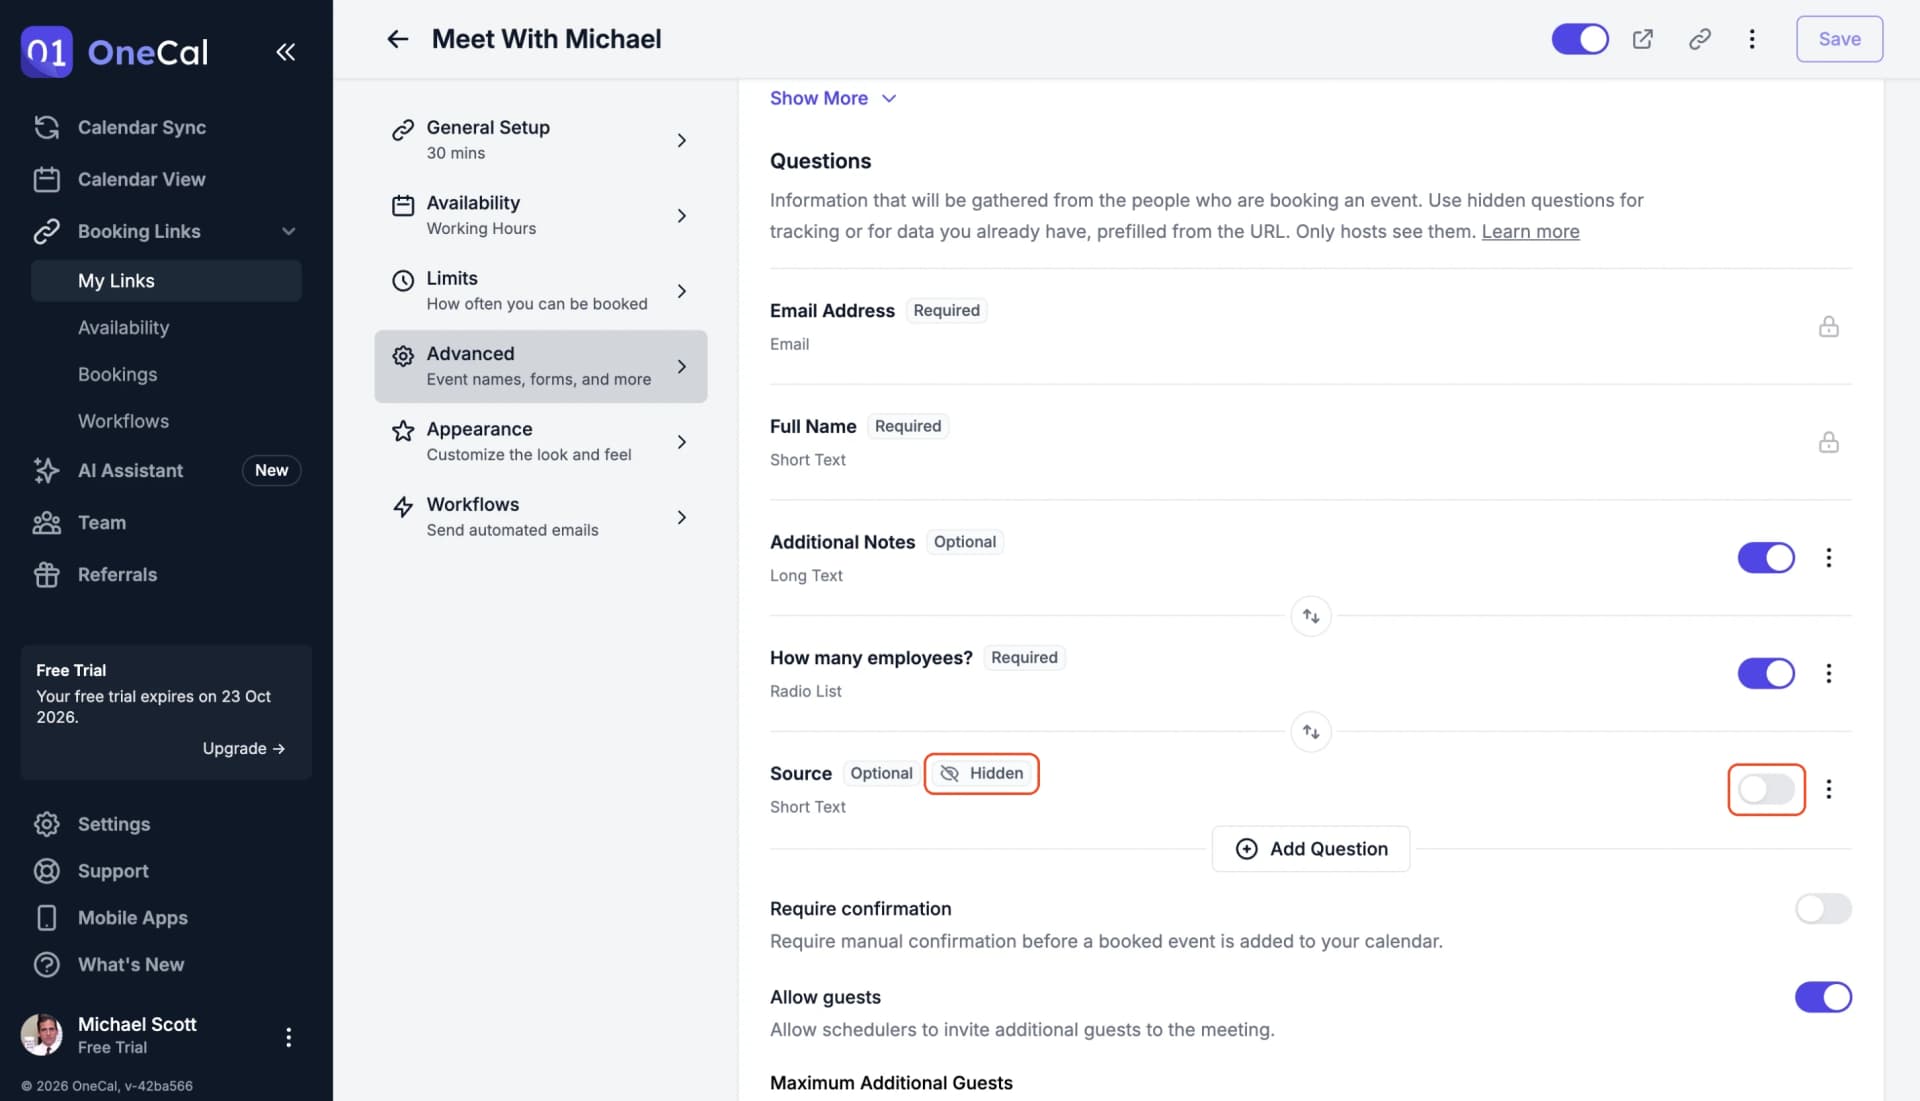Select My Links in sidebar
The height and width of the screenshot is (1101, 1920).
click(166, 281)
